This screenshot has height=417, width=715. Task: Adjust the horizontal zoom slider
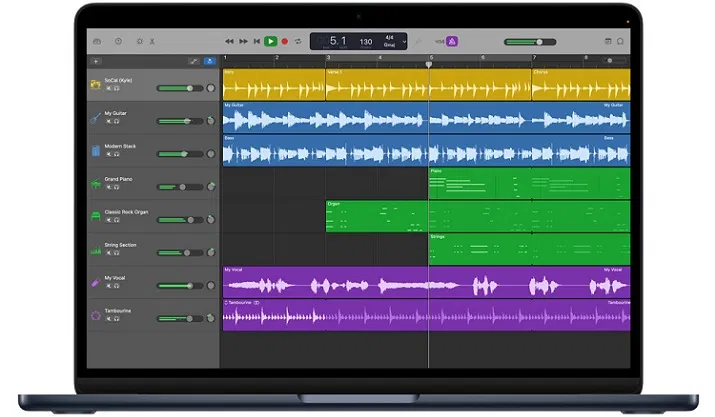click(x=613, y=61)
